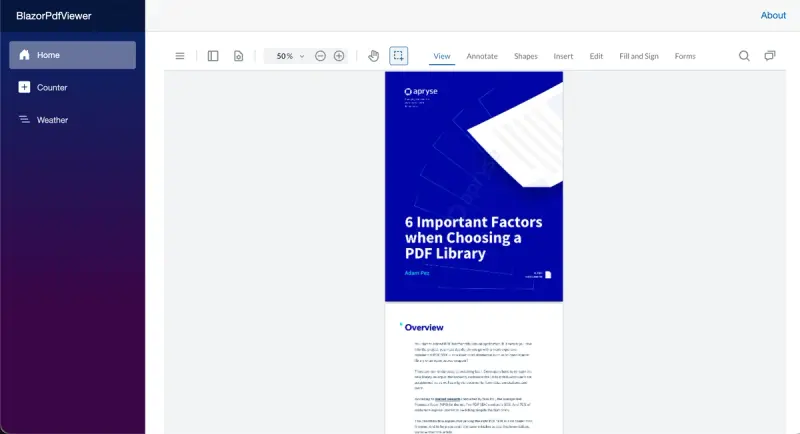This screenshot has height=434, width=800.
Task: Go to Home in the sidebar
Action: [x=72, y=55]
